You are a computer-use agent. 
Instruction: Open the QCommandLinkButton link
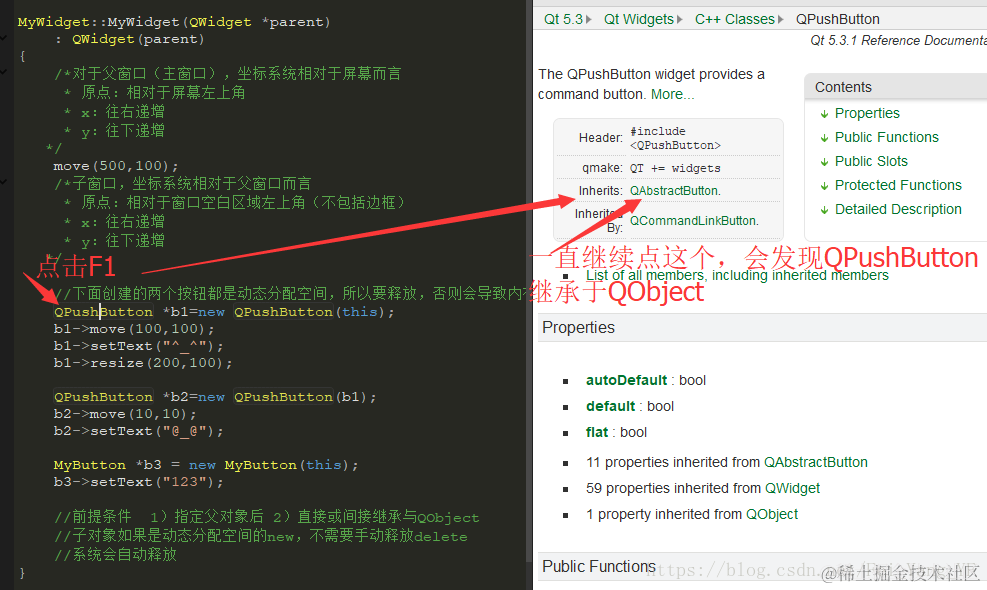click(x=694, y=220)
